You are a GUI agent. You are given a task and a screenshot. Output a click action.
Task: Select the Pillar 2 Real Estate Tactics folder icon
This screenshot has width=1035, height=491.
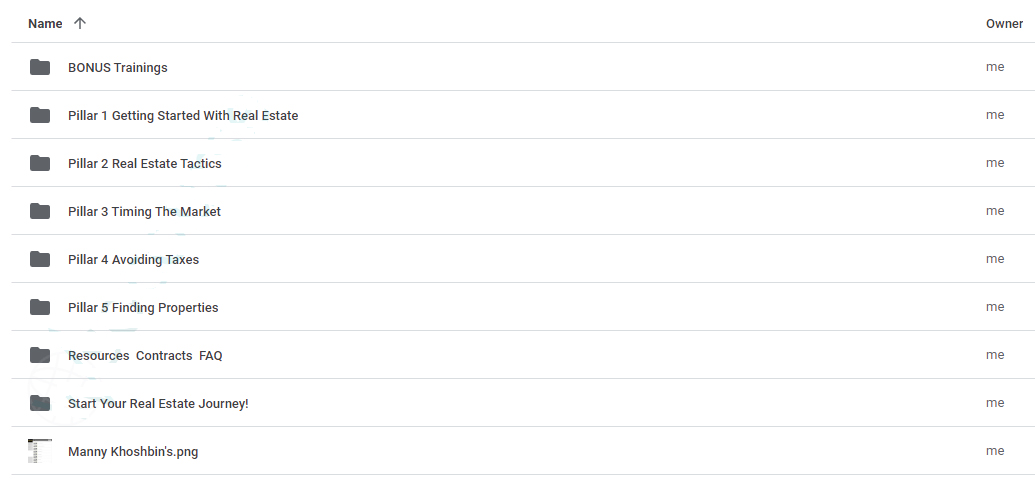[40, 163]
